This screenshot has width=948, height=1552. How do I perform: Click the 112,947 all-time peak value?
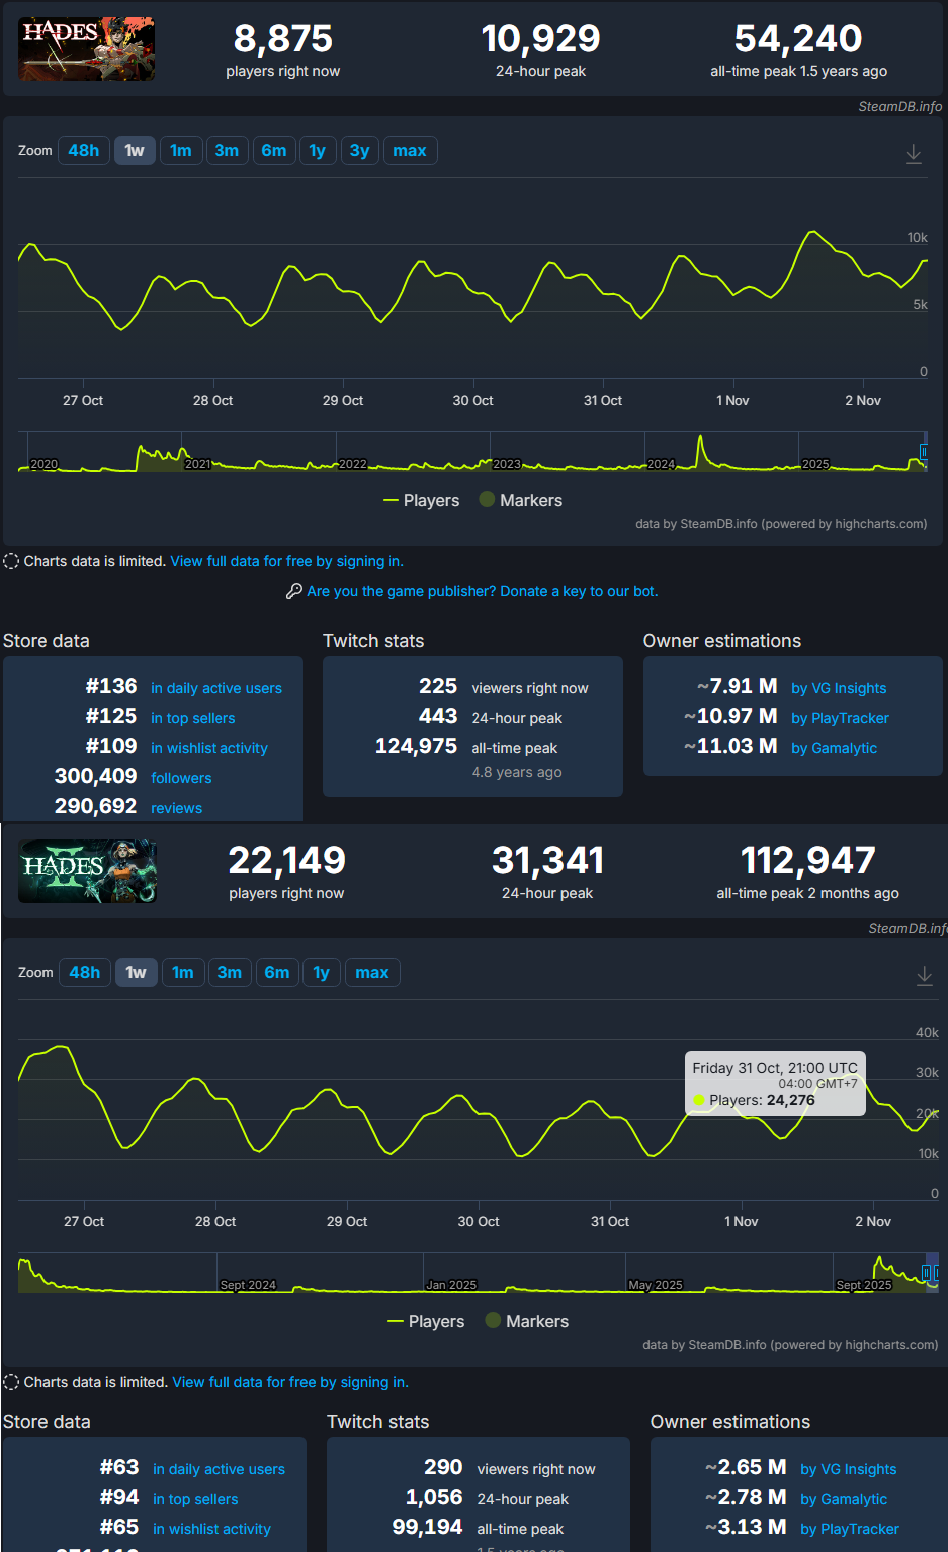tap(808, 861)
